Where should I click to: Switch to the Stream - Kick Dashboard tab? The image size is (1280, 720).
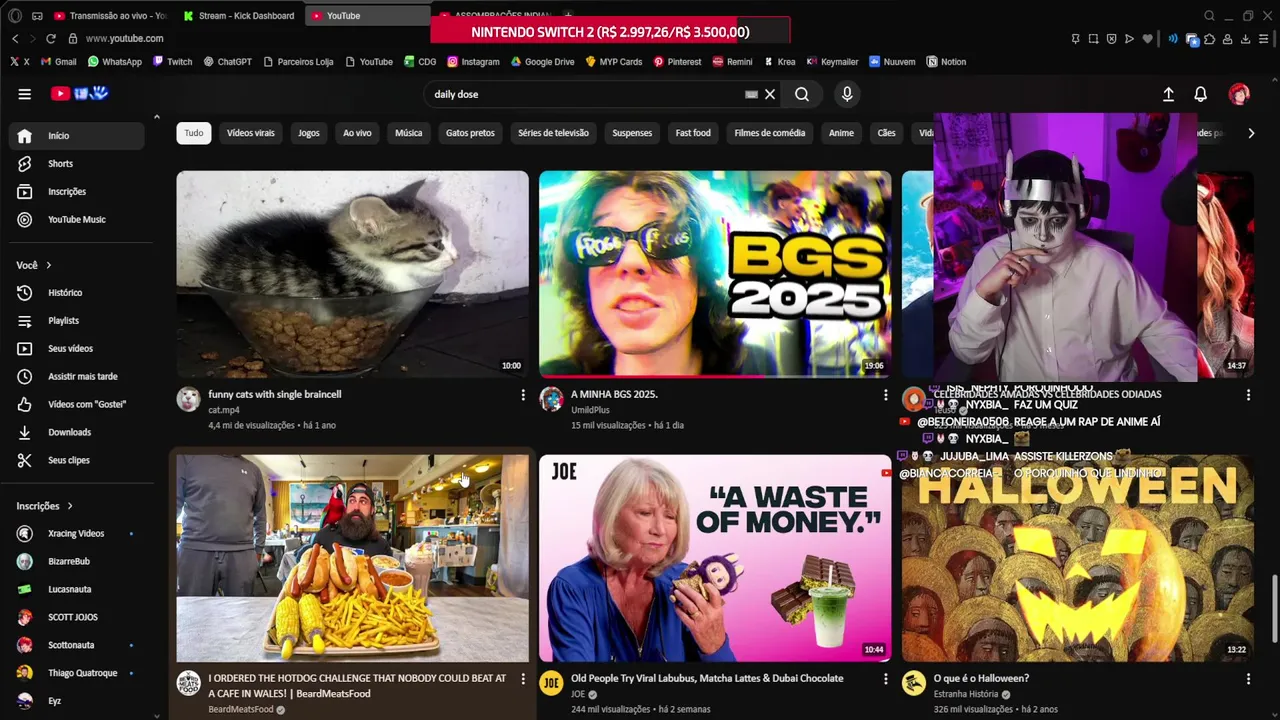coord(239,16)
